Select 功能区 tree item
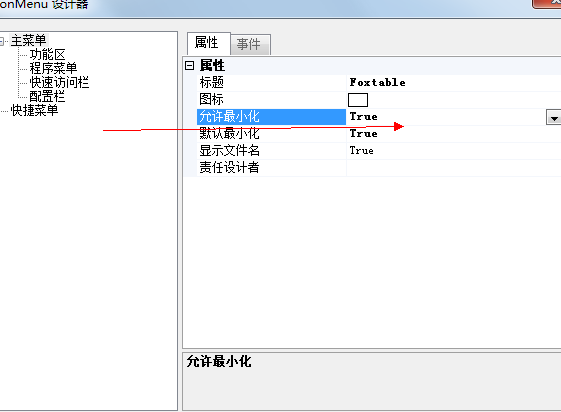The image size is (561, 412). point(47,54)
